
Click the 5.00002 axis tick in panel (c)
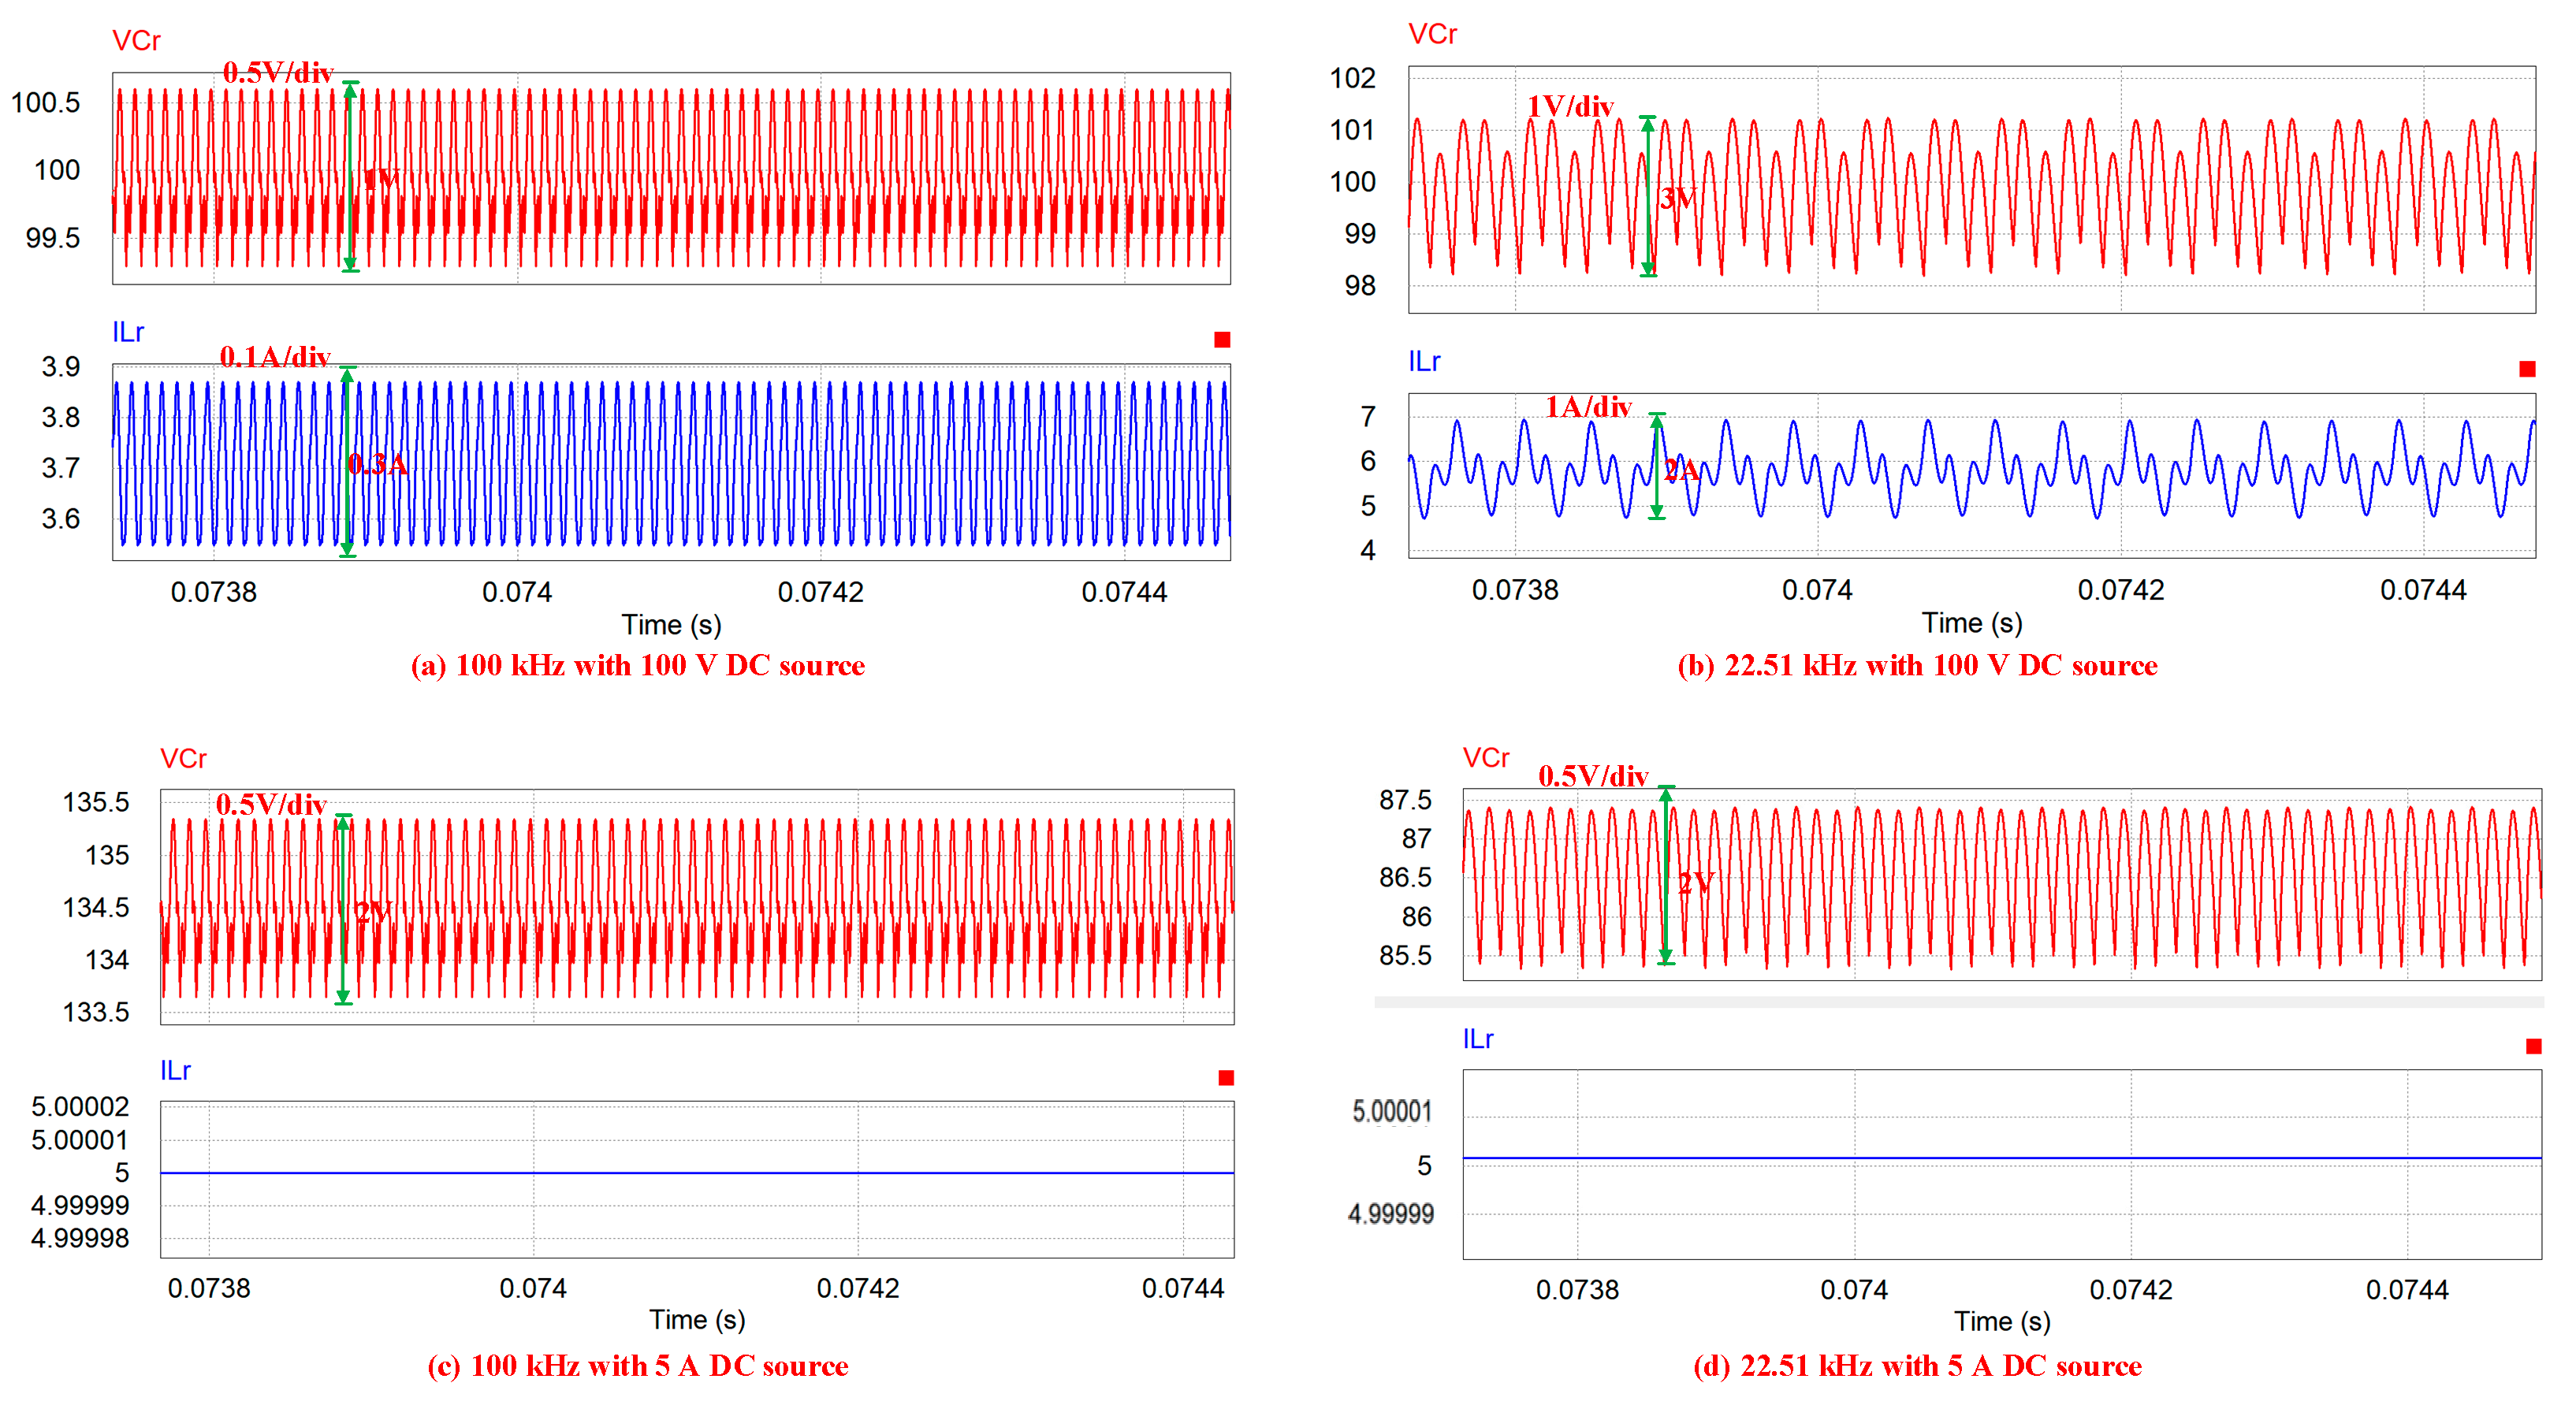click(80, 1106)
